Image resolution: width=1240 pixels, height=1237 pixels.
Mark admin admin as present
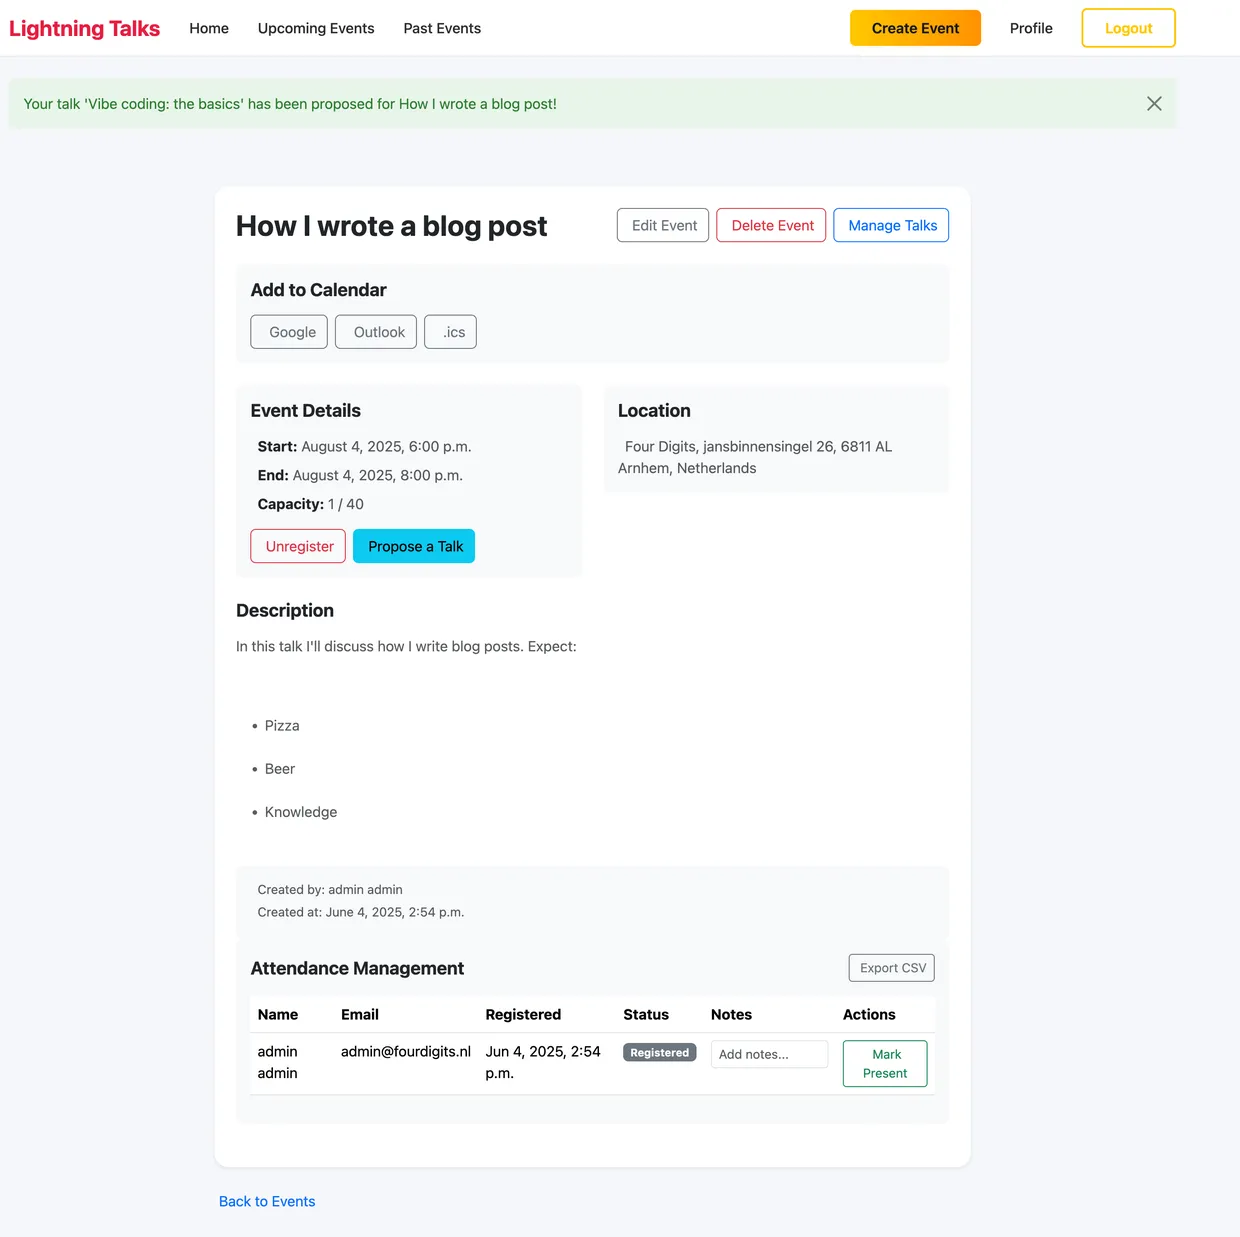885,1063
